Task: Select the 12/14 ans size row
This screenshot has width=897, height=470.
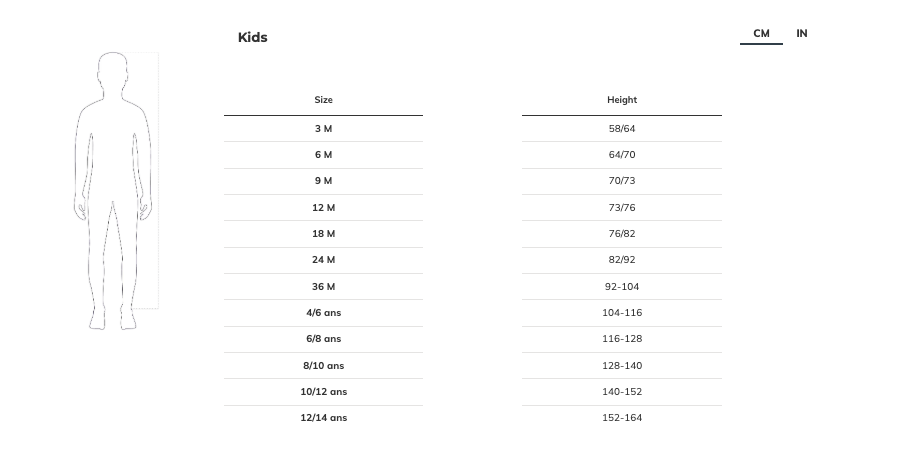Action: point(323,418)
